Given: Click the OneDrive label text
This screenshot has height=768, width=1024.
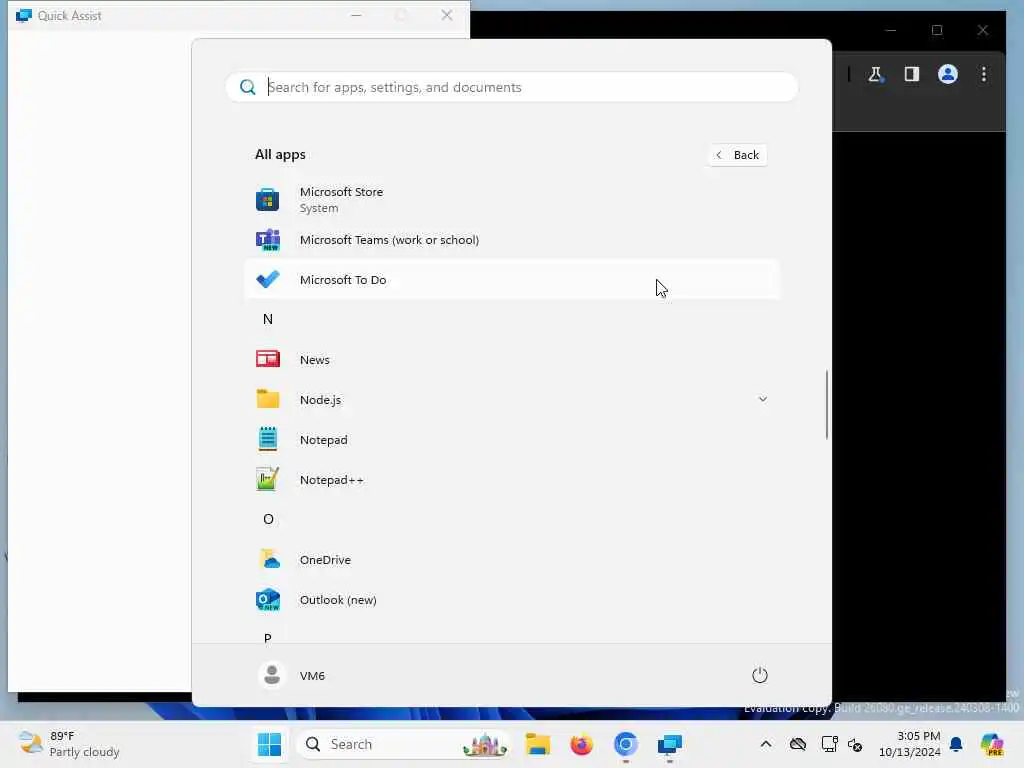Looking at the screenshot, I should pos(325,560).
